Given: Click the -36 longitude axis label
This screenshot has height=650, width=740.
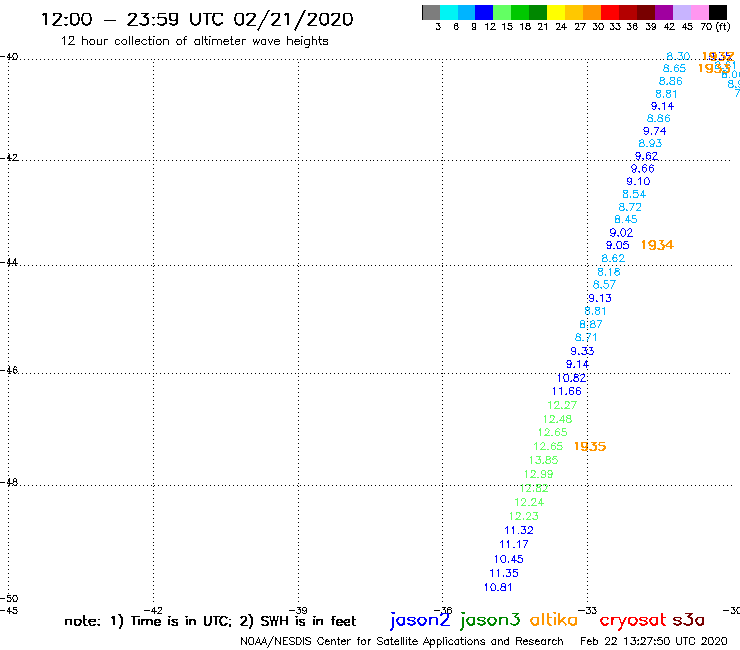Looking at the screenshot, I should (443, 611).
